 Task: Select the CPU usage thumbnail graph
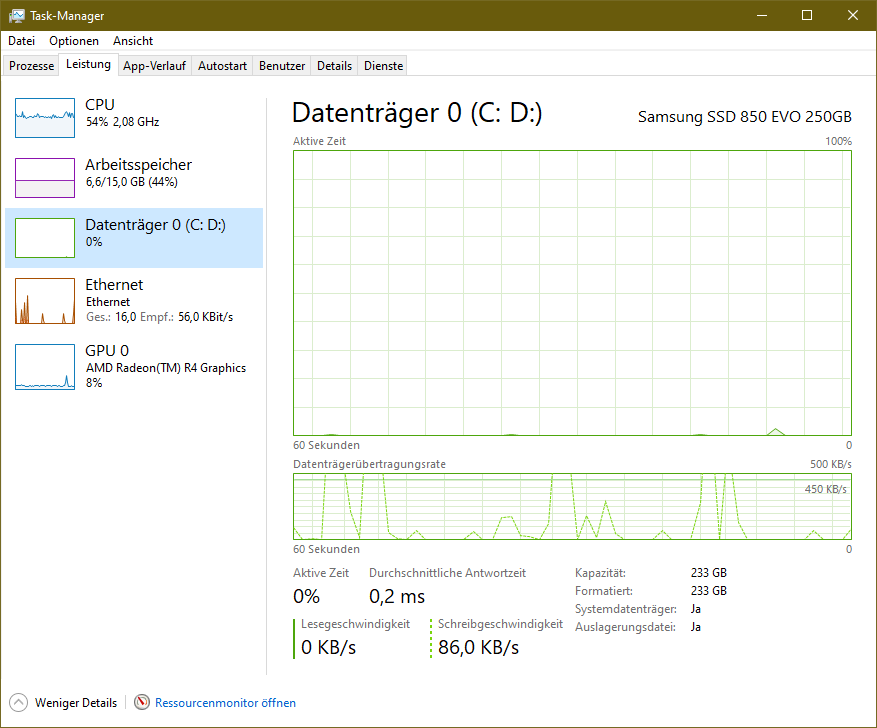45,117
